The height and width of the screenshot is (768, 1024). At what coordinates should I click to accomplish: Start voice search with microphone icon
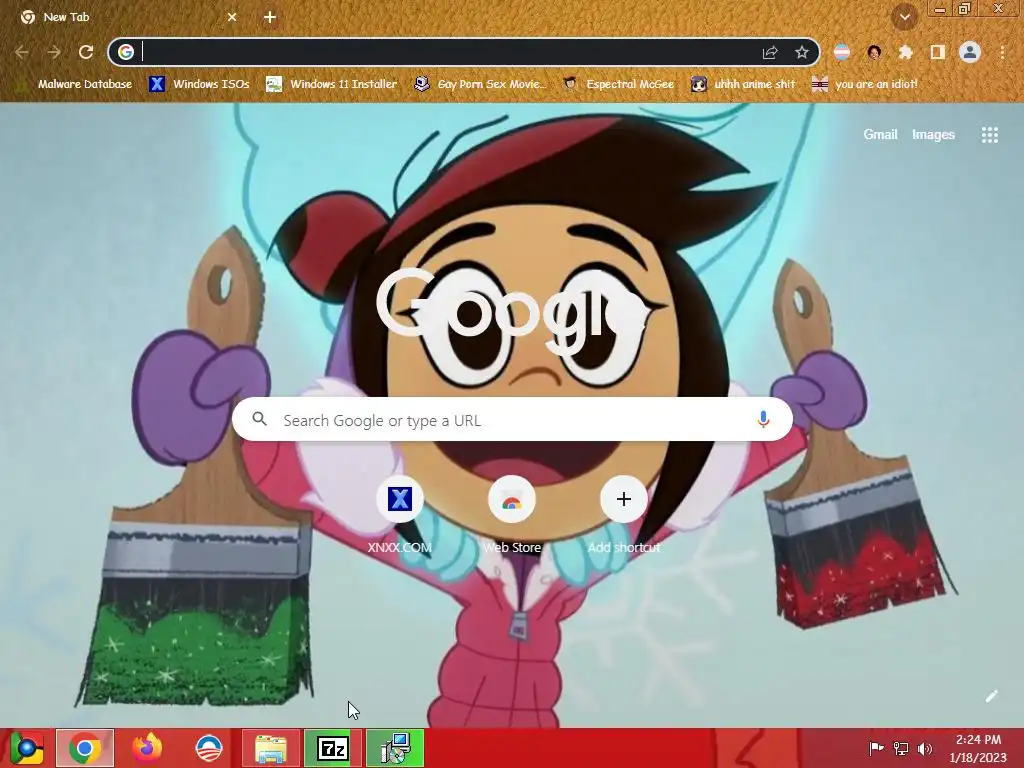(763, 419)
